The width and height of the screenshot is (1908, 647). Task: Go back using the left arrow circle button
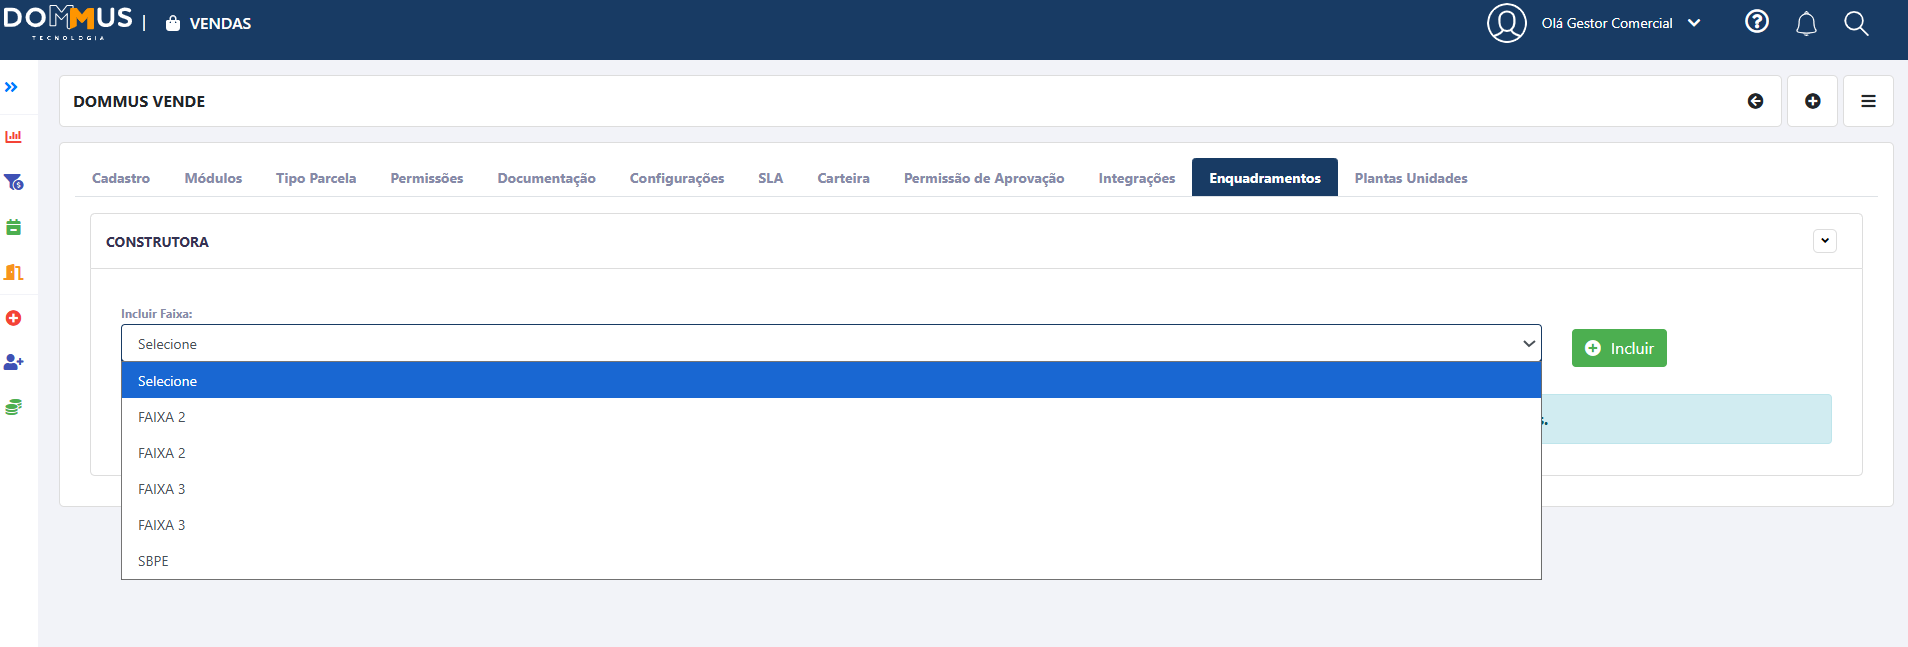(x=1755, y=101)
